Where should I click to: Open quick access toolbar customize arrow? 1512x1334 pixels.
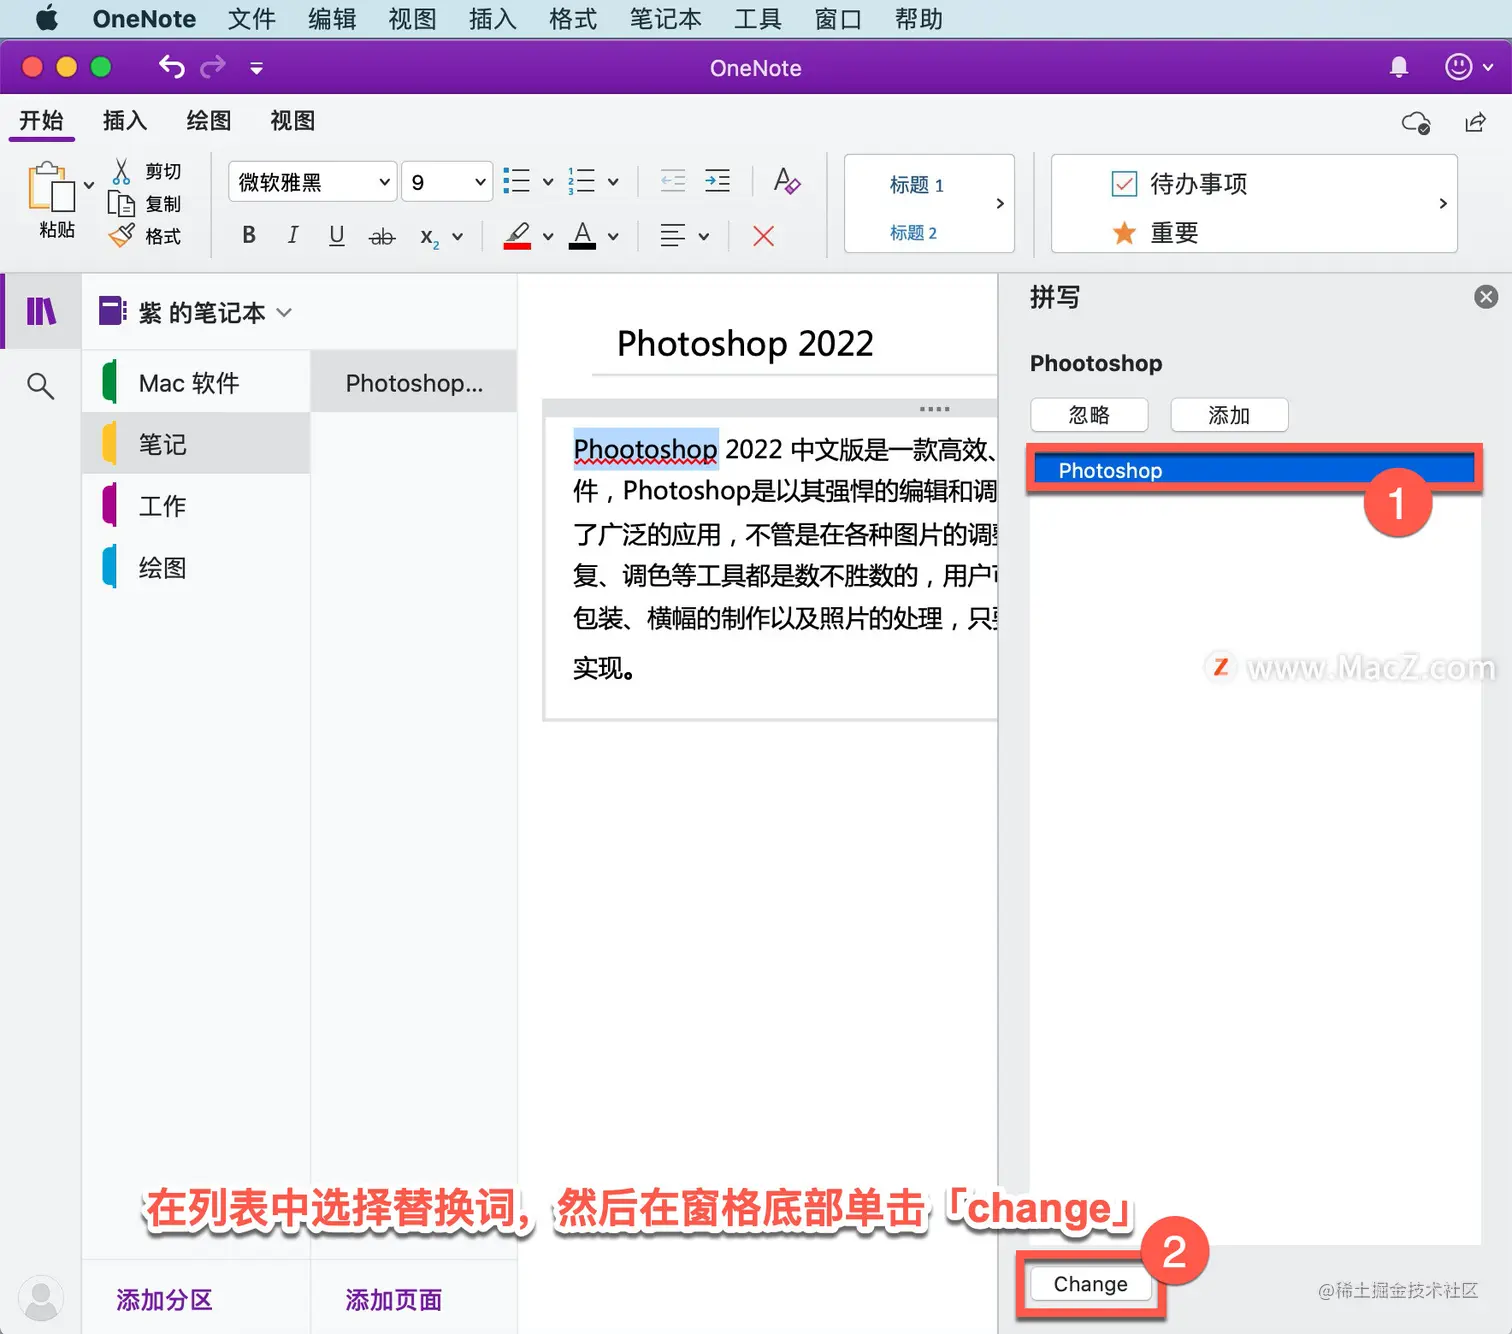pos(256,68)
